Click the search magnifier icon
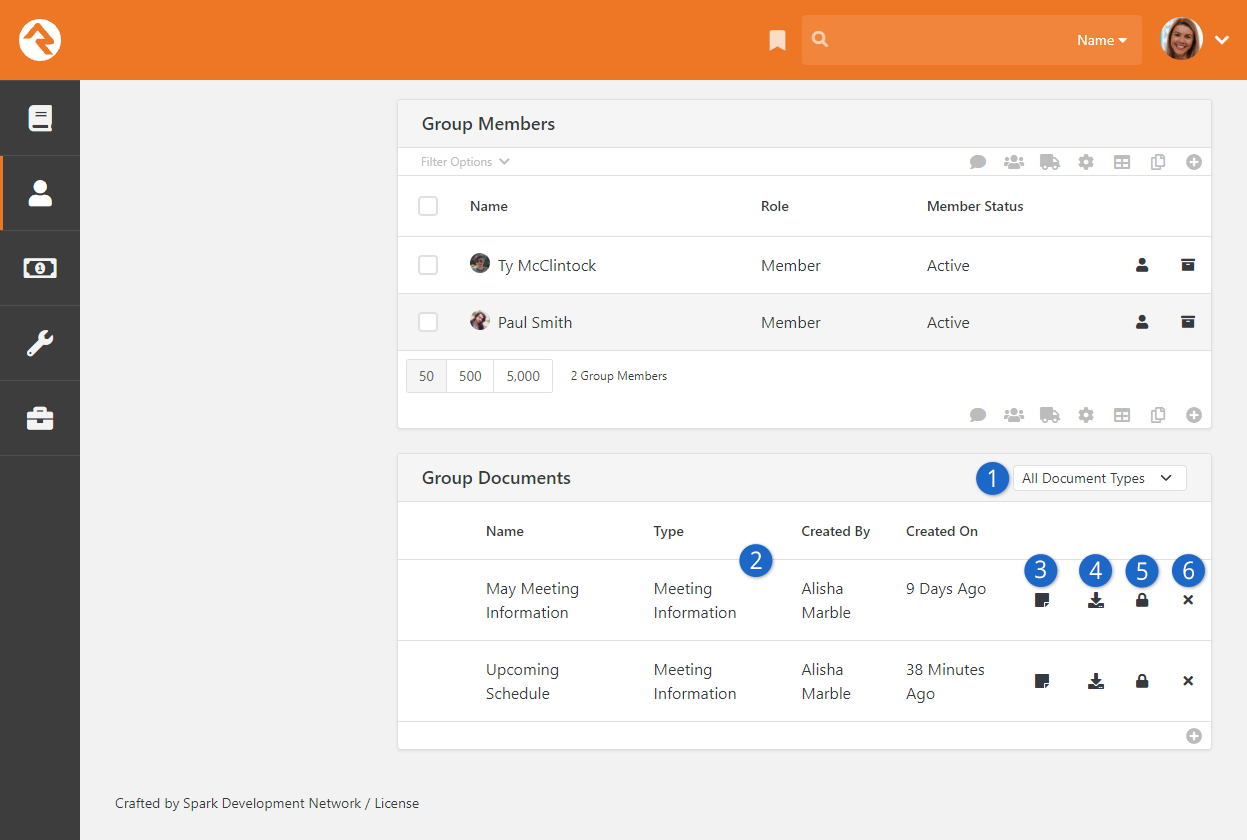 (820, 40)
